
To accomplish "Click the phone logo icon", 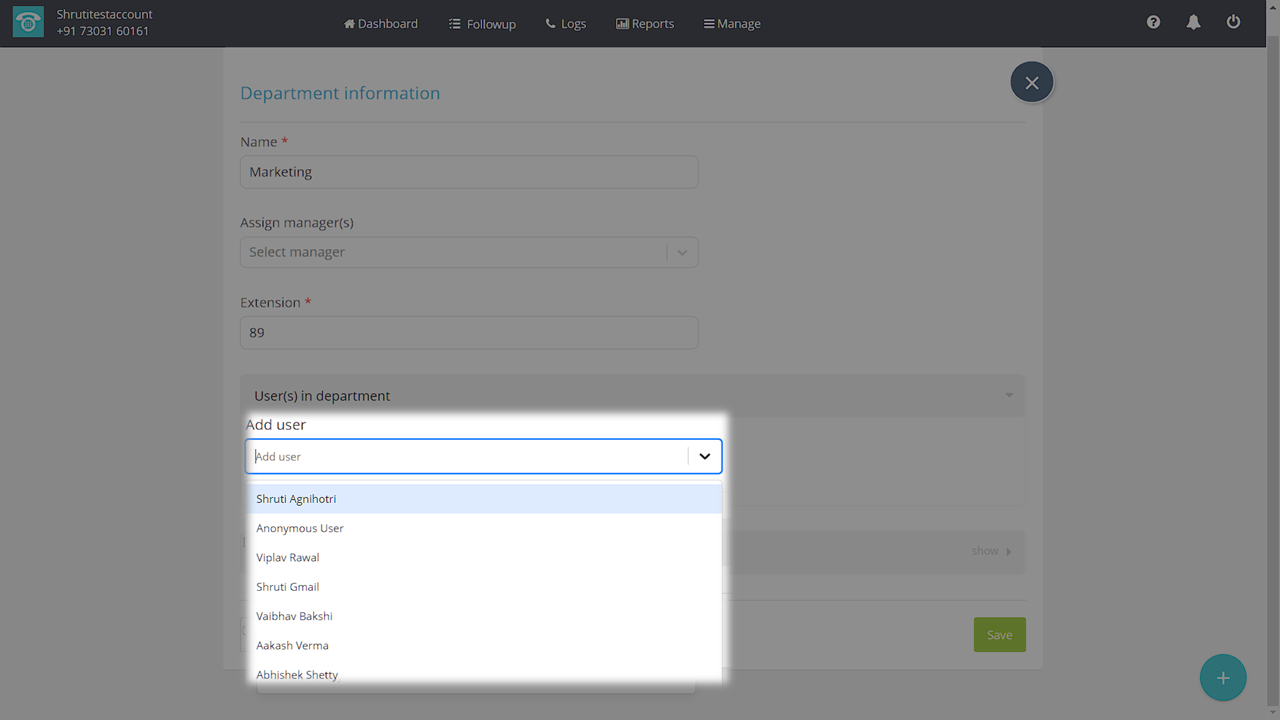I will 28,23.
